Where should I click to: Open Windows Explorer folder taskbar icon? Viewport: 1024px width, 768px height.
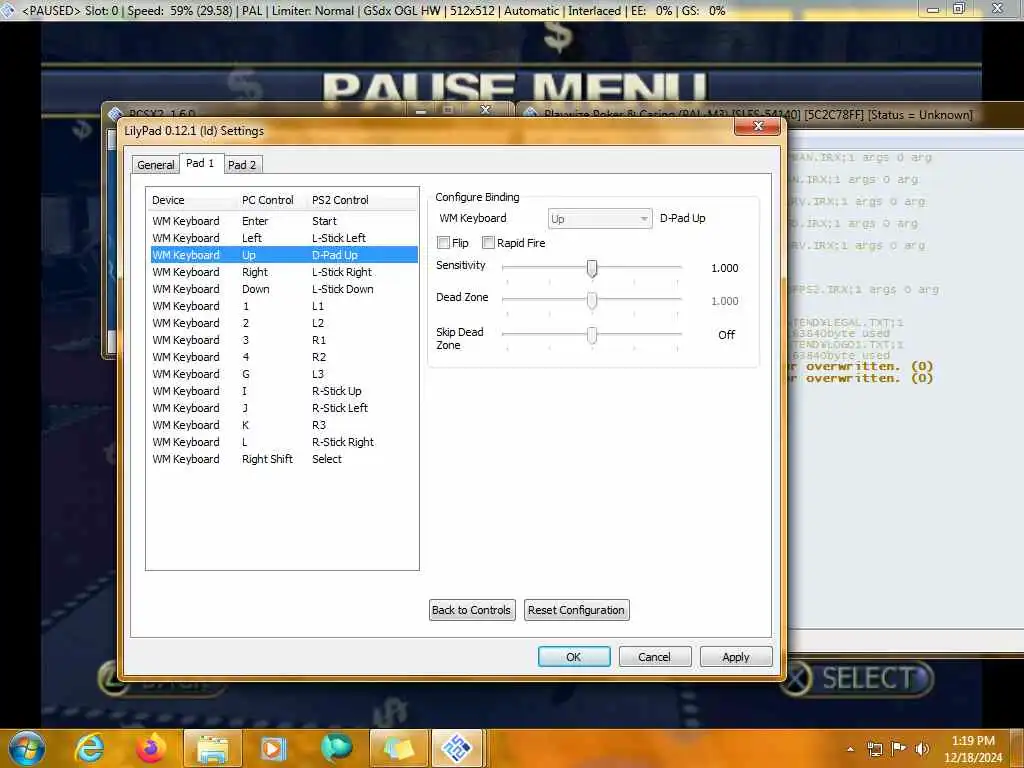213,748
